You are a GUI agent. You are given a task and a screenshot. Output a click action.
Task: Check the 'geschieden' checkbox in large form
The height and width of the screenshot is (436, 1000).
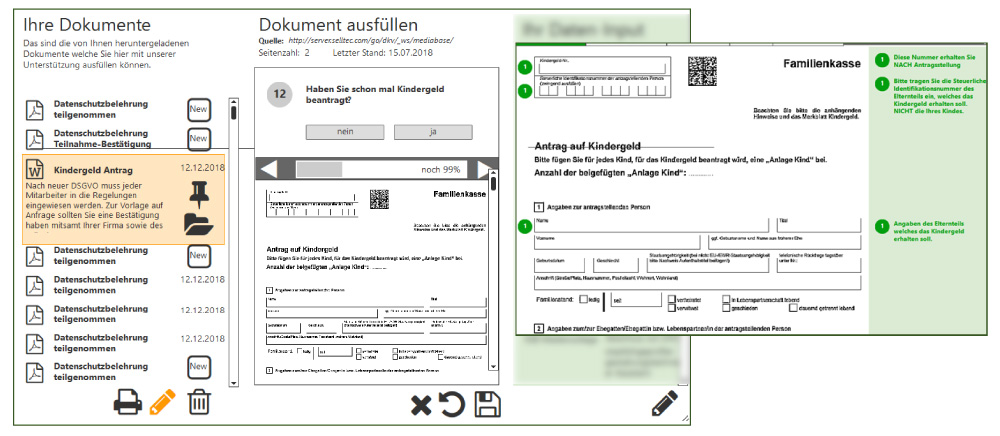[x=727, y=309]
